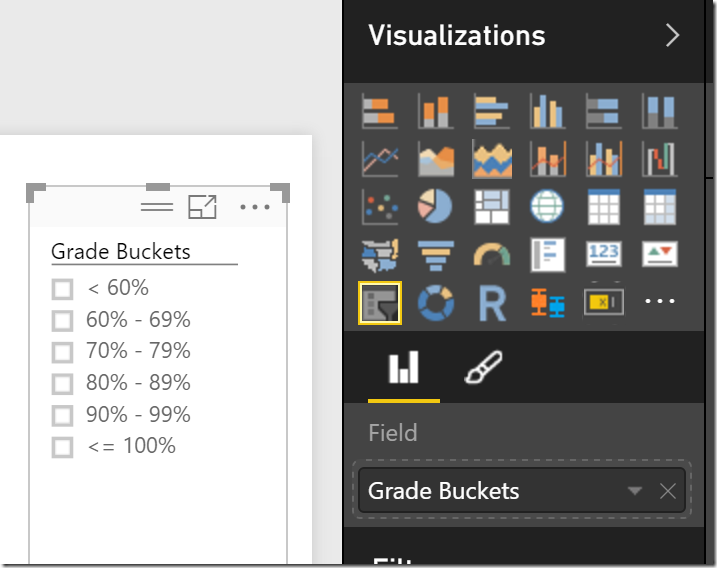Choose the globe map visualization
The height and width of the screenshot is (568, 717).
point(548,208)
